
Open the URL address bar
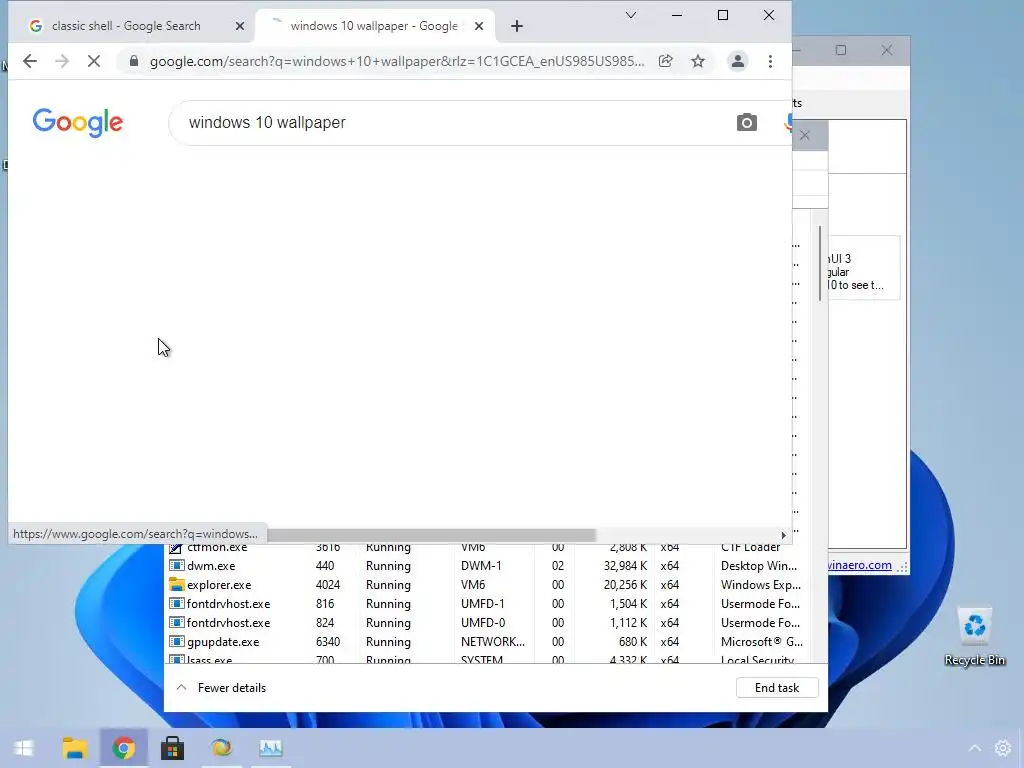pos(396,61)
